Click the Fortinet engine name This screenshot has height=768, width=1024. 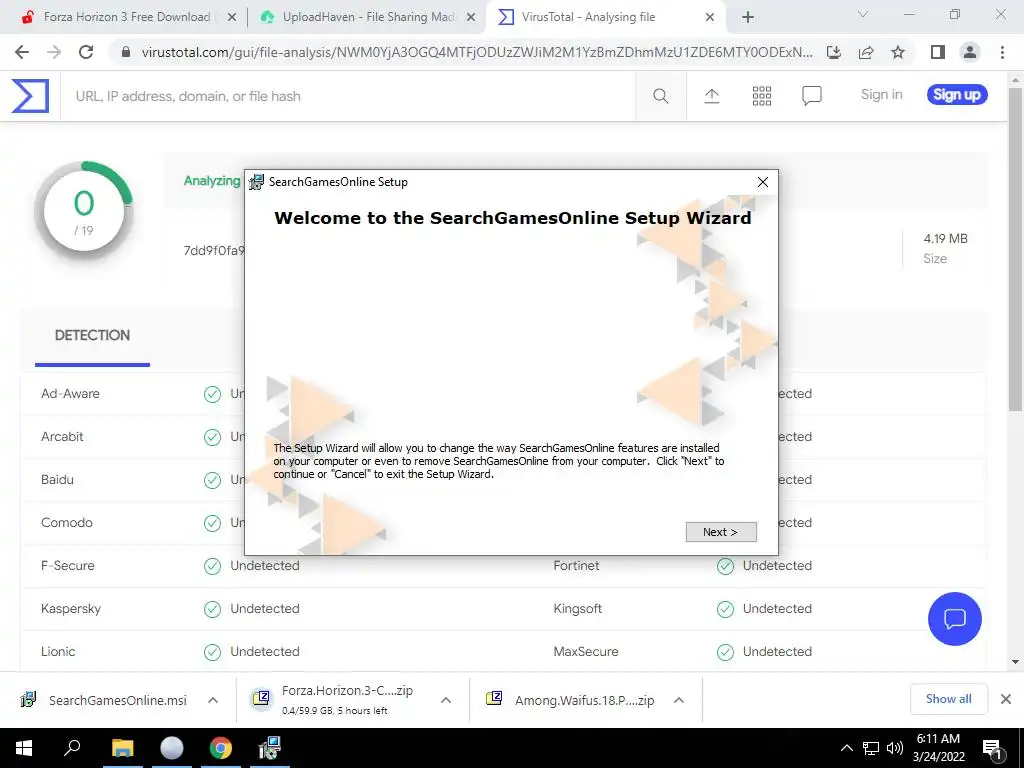click(x=576, y=566)
